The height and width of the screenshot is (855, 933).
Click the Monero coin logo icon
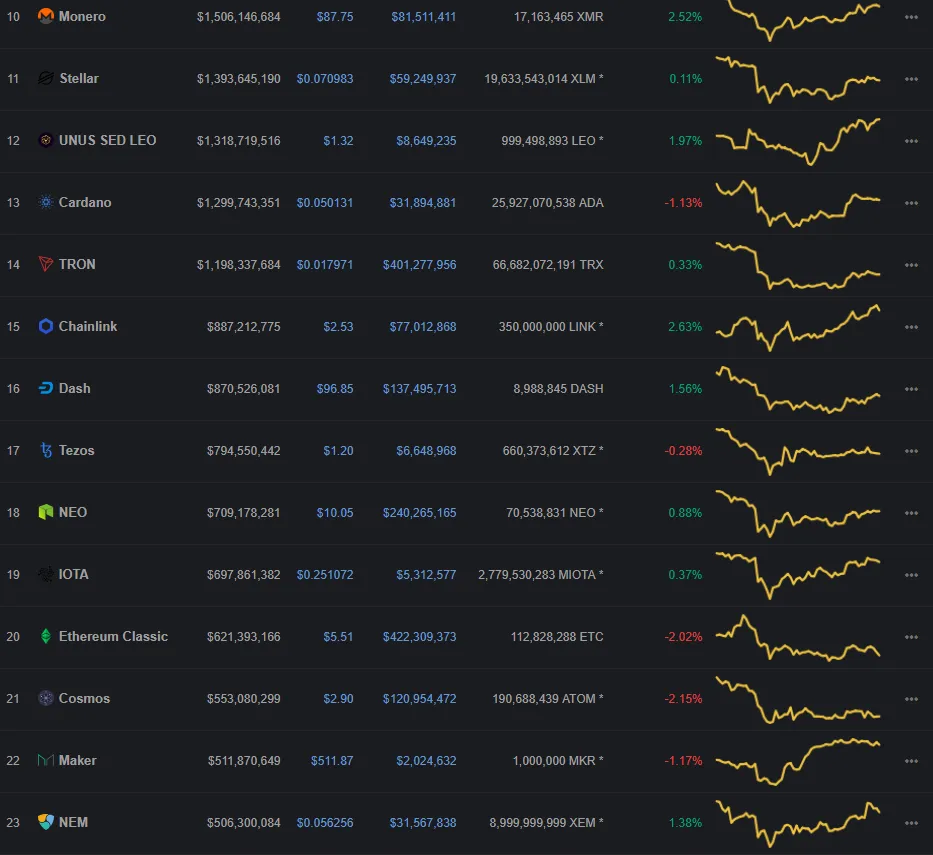[x=46, y=16]
